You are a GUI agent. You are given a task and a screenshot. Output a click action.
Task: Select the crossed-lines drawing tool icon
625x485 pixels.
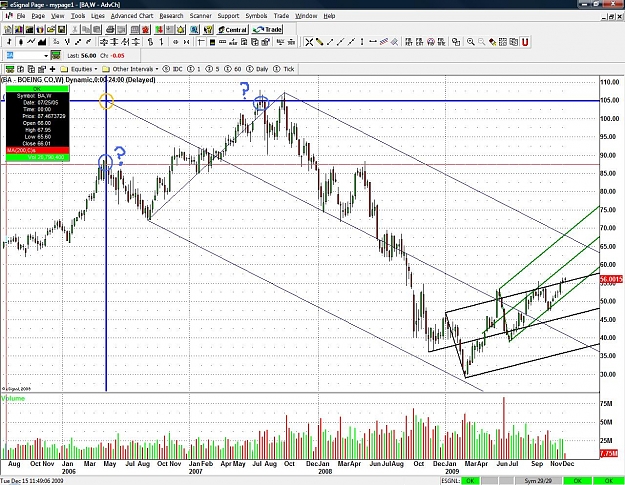click(x=309, y=42)
